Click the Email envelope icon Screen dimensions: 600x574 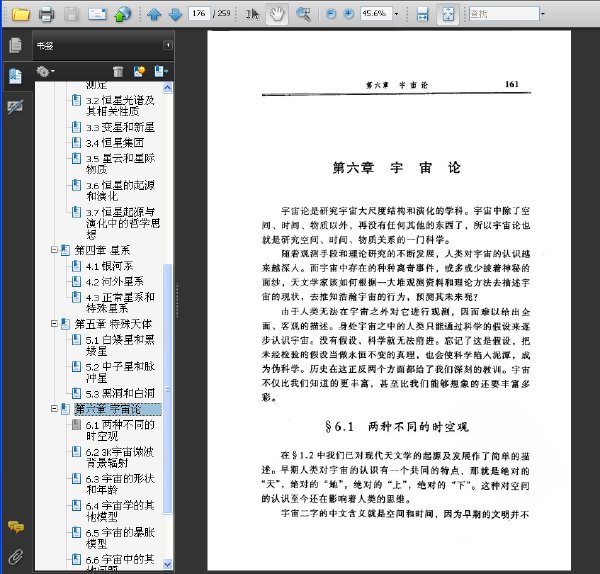coord(97,14)
